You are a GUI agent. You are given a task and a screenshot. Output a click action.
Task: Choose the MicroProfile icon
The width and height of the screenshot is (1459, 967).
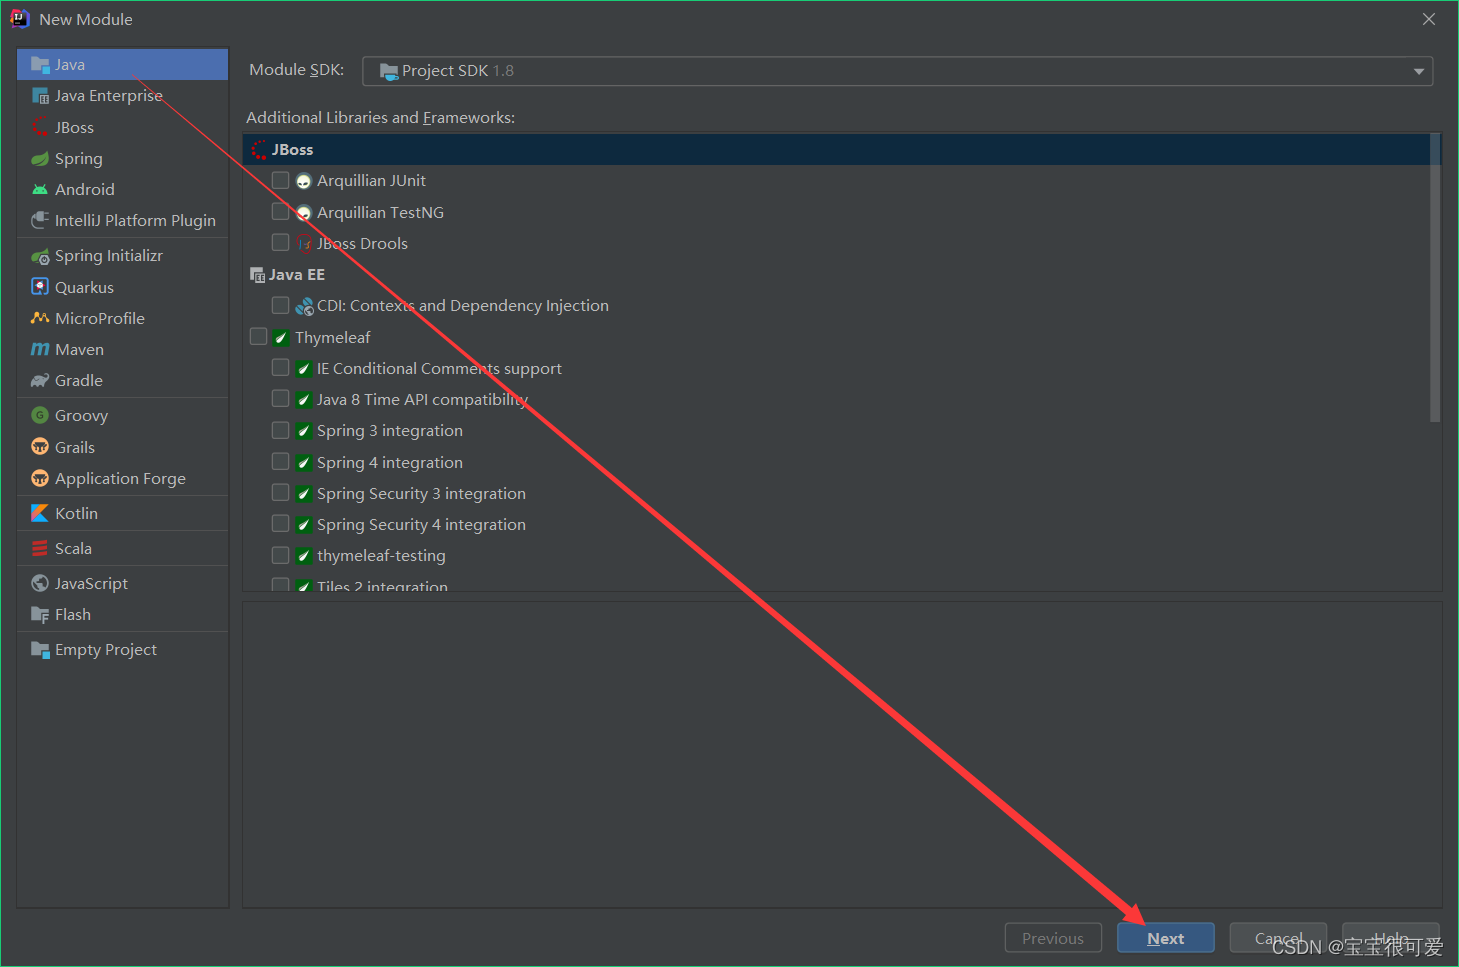coord(40,318)
